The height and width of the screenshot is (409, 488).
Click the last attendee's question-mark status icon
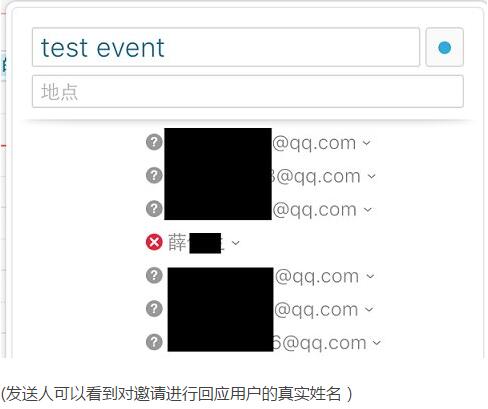(x=154, y=342)
